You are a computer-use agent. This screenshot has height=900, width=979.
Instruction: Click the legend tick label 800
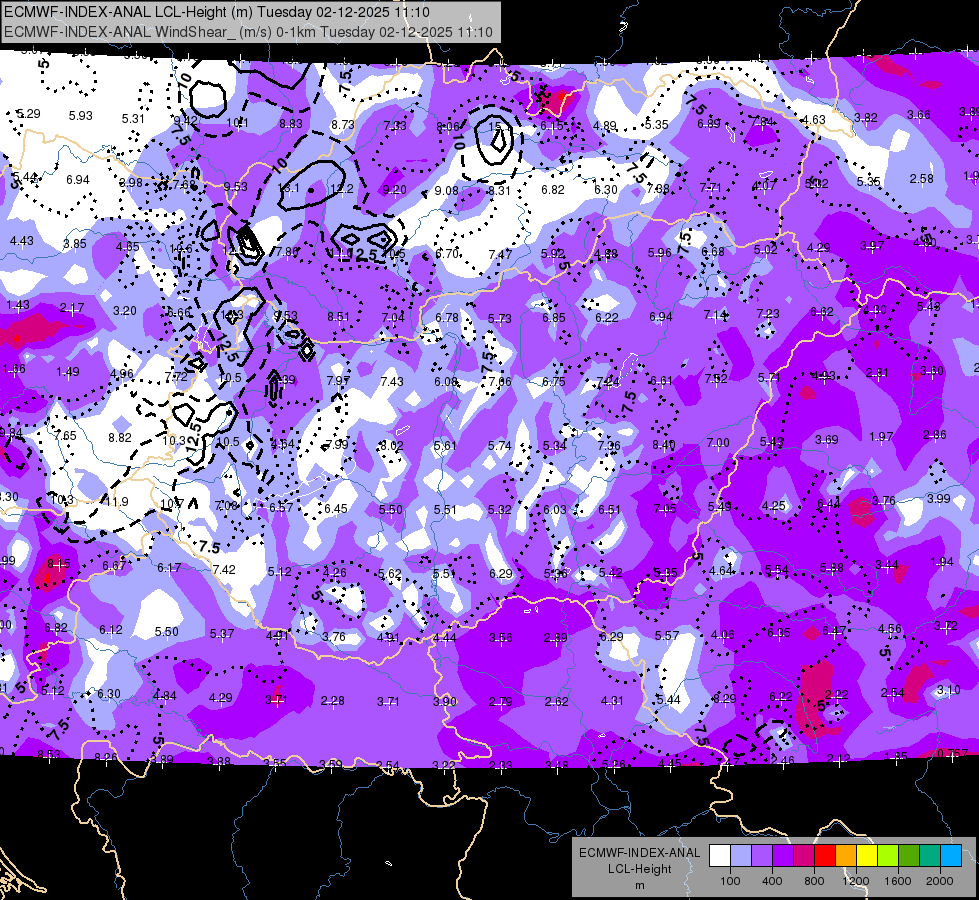(x=814, y=881)
